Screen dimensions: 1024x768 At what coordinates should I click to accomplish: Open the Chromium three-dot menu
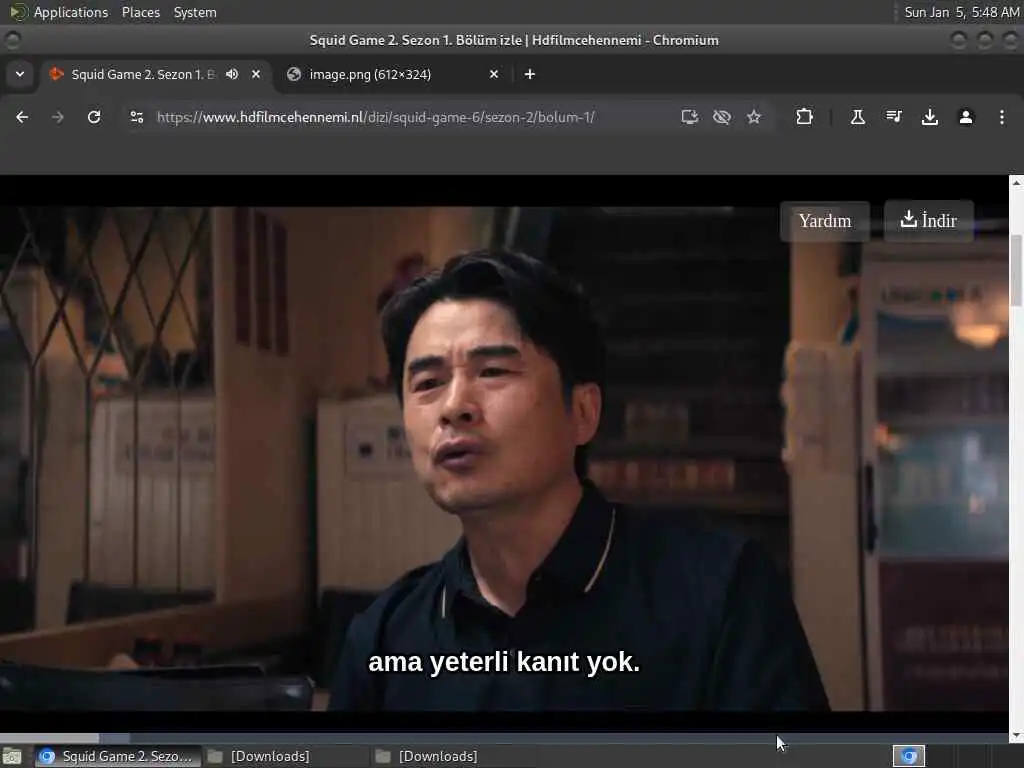(x=1002, y=117)
